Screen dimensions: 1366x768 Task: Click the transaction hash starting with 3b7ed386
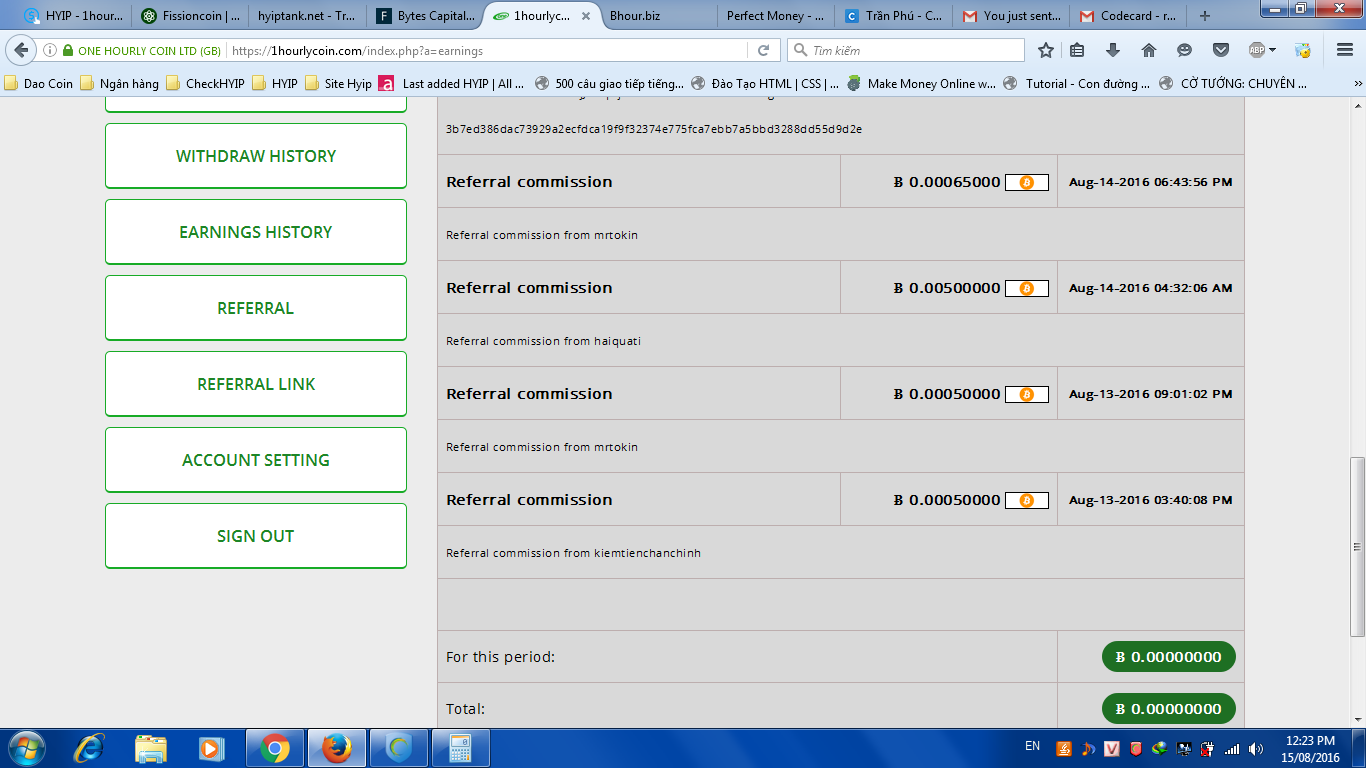654,129
